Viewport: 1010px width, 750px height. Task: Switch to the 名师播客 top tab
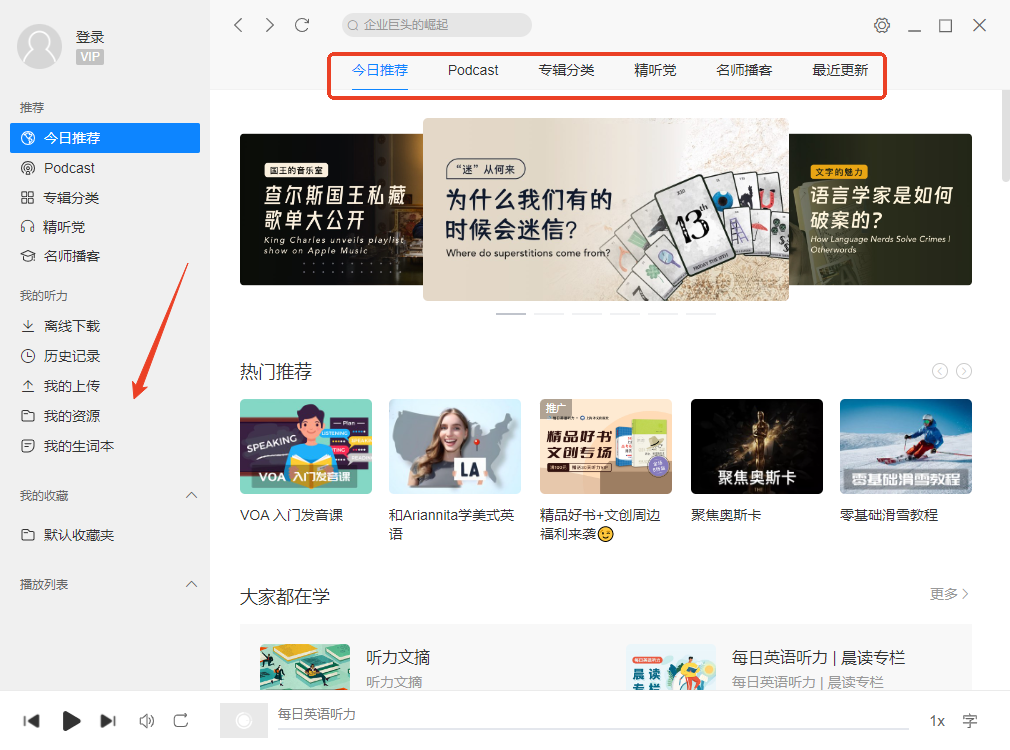744,70
